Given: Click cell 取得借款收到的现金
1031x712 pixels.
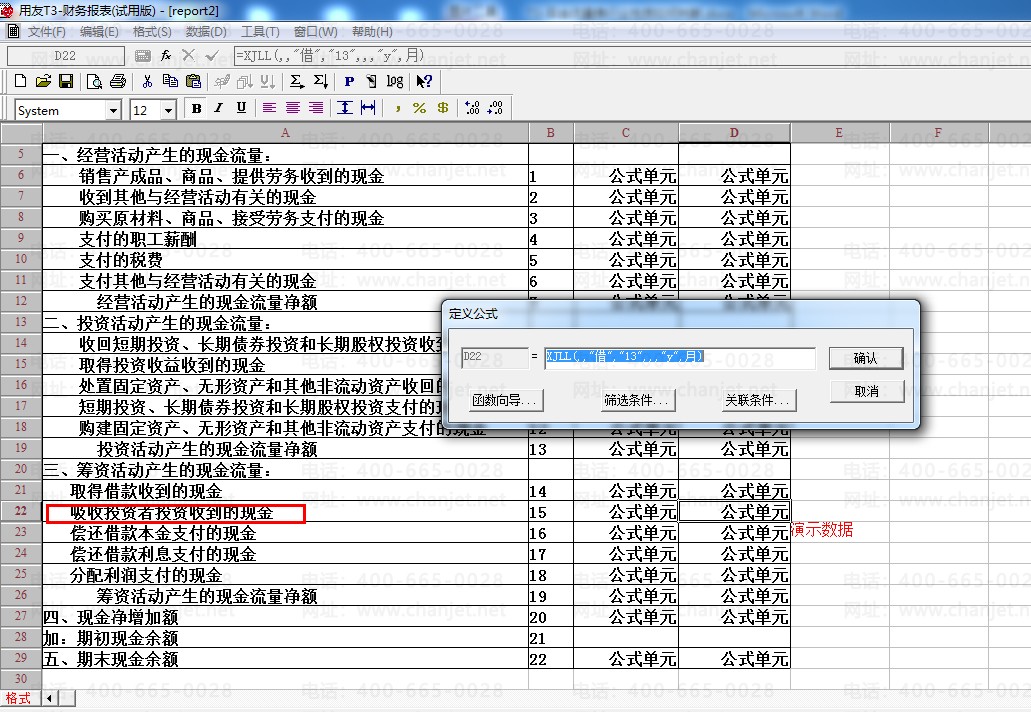Looking at the screenshot, I should pos(285,491).
